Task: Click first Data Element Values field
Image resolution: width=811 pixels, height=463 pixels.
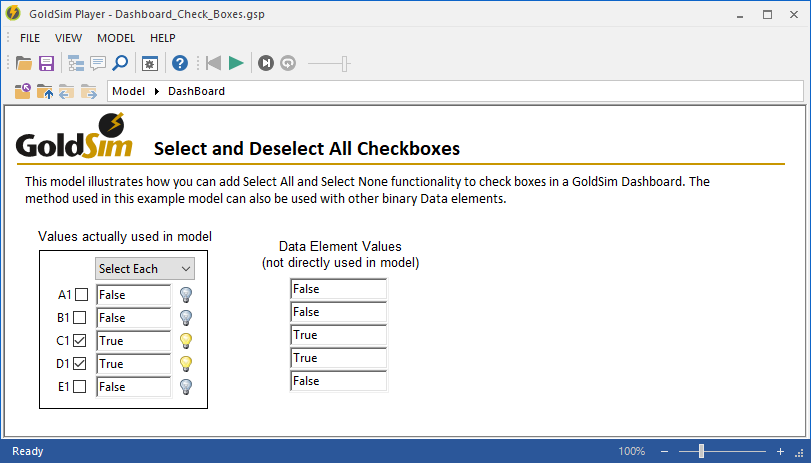Action: pyautogui.click(x=338, y=289)
